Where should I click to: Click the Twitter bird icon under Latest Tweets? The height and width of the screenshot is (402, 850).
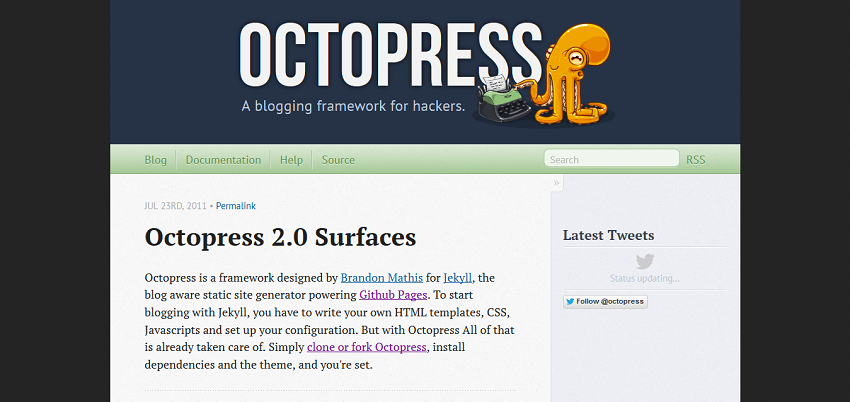click(645, 262)
